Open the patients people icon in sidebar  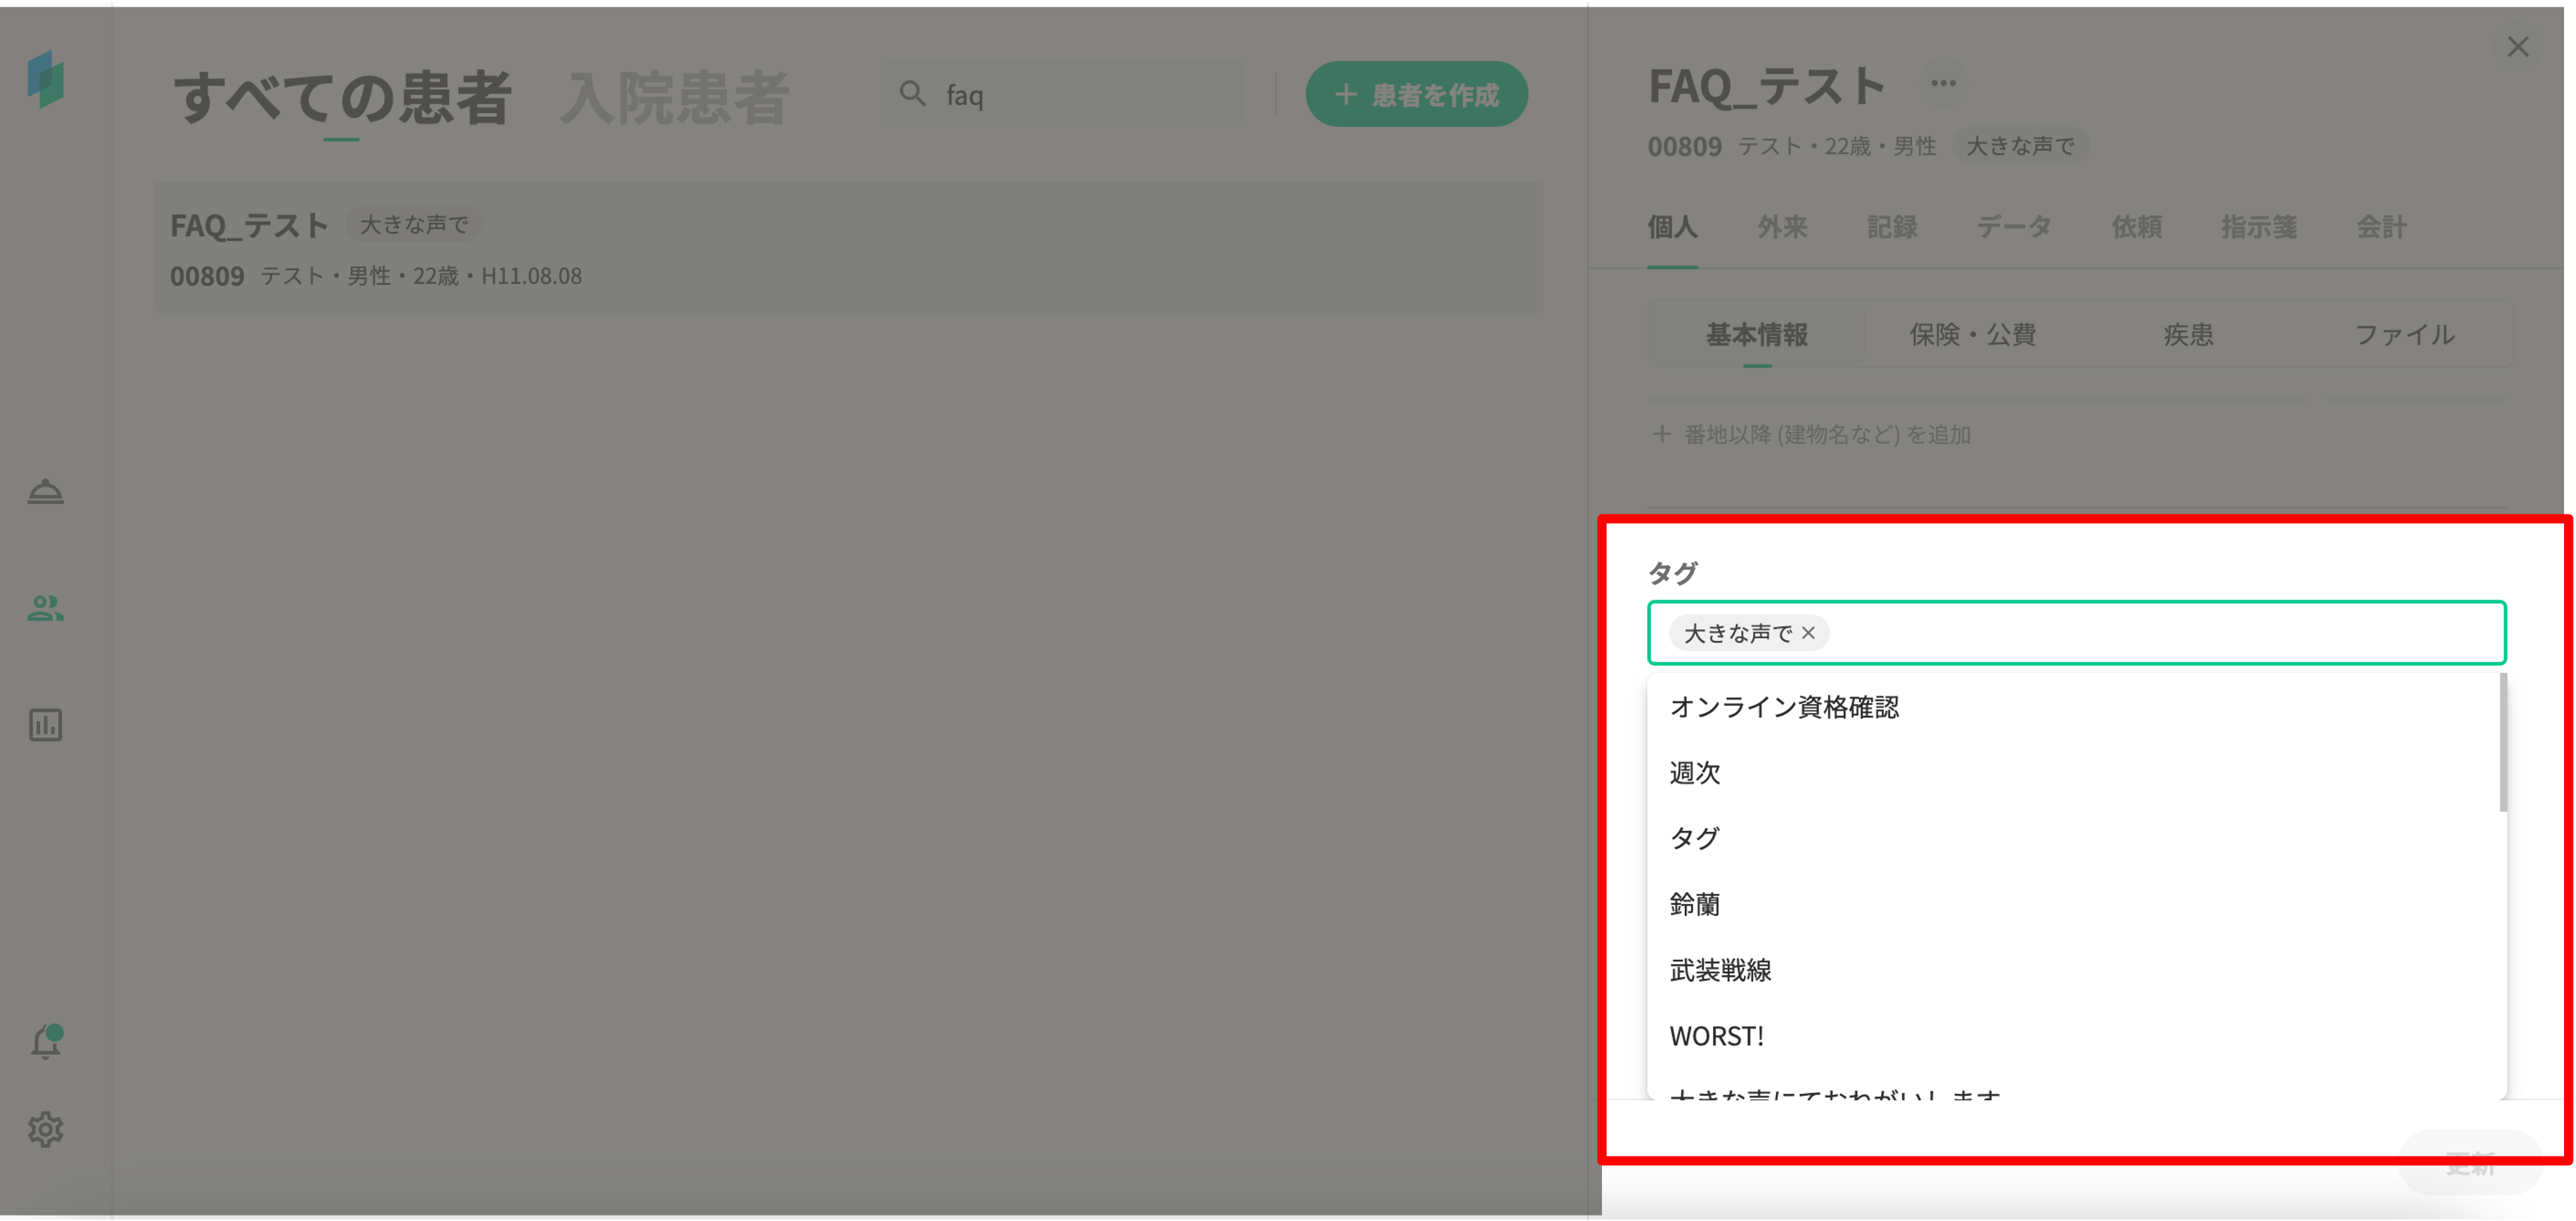[x=45, y=608]
